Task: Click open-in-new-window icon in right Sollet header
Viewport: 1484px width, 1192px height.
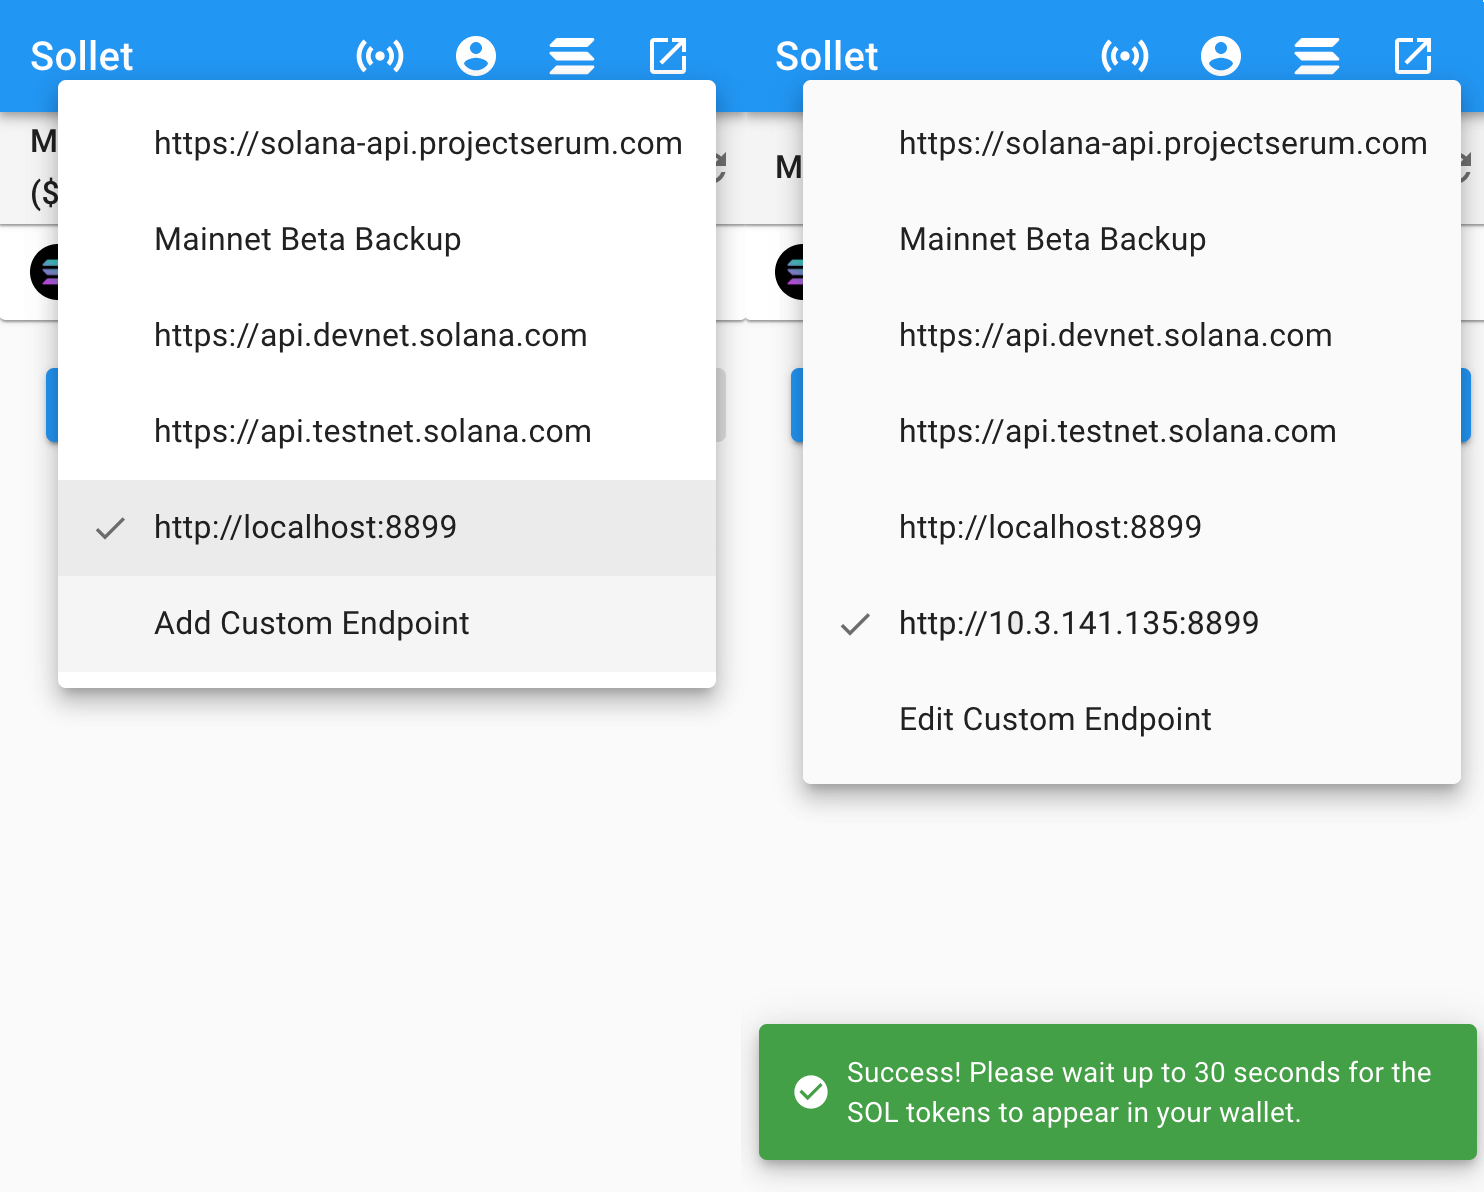Action: click(x=1413, y=56)
